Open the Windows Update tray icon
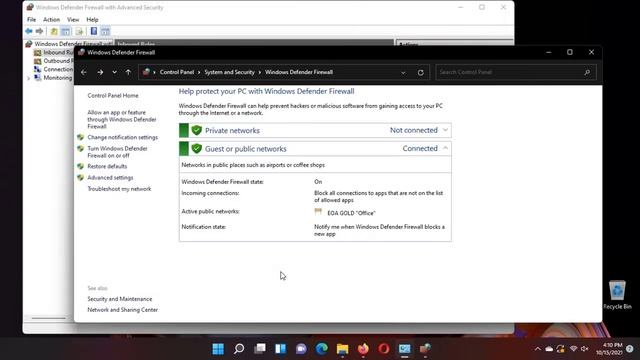This screenshot has height=360, width=640. coord(561,349)
